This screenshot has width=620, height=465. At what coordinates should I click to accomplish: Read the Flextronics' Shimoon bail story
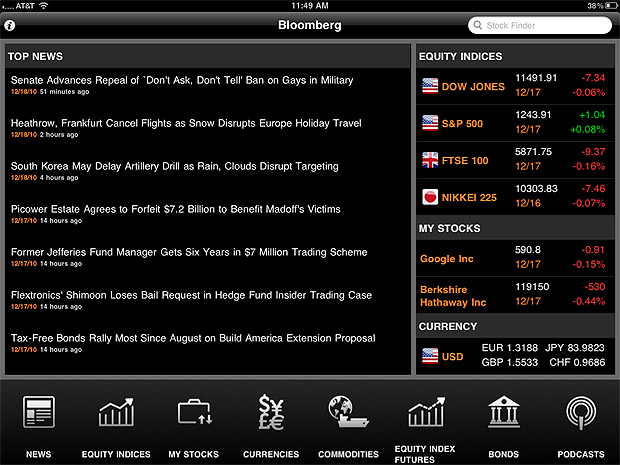(191, 295)
